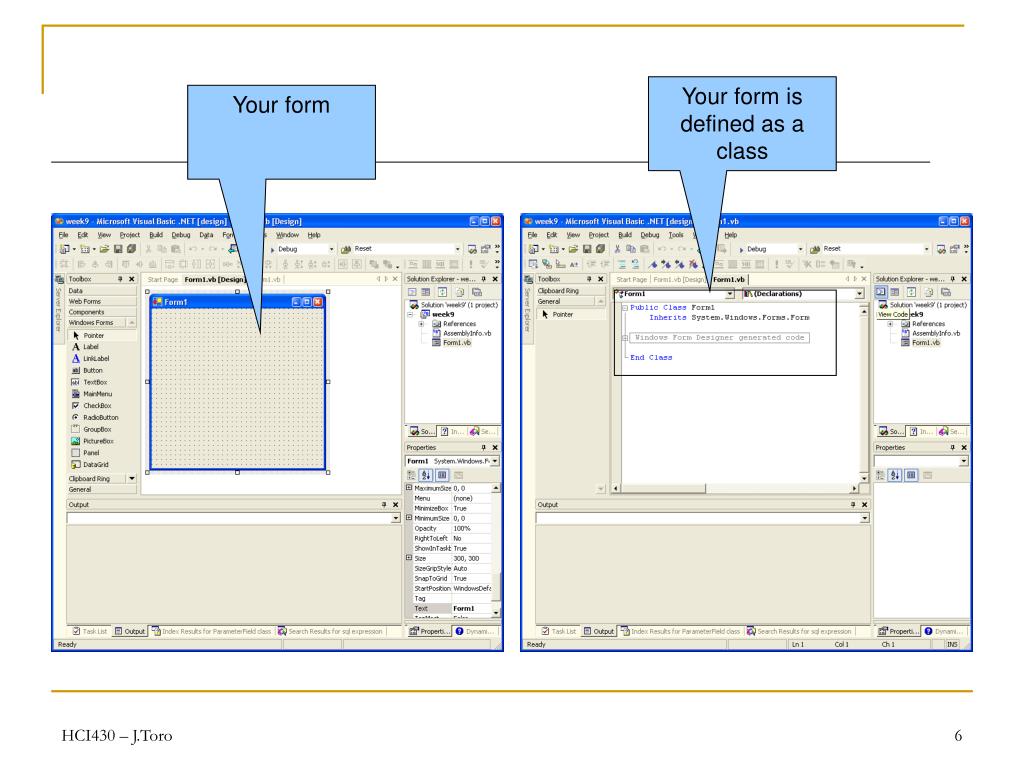
Task: Open the Tools menu in code-view window
Action: (x=676, y=235)
